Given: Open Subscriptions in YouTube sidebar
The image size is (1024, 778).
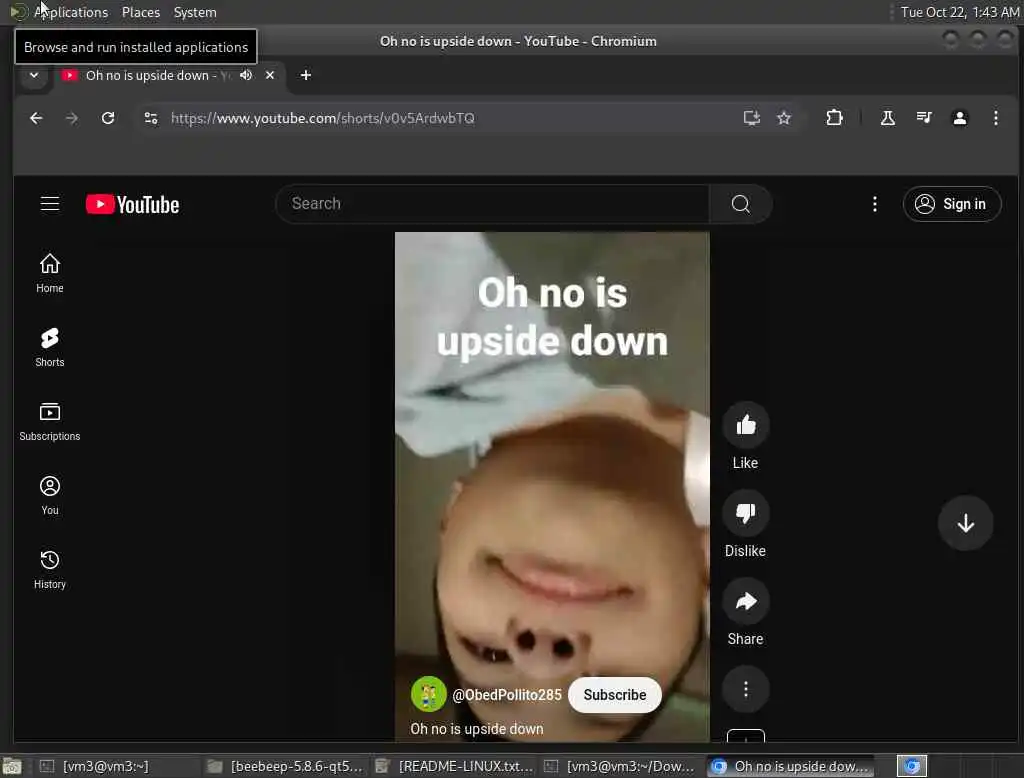Looking at the screenshot, I should coord(50,421).
